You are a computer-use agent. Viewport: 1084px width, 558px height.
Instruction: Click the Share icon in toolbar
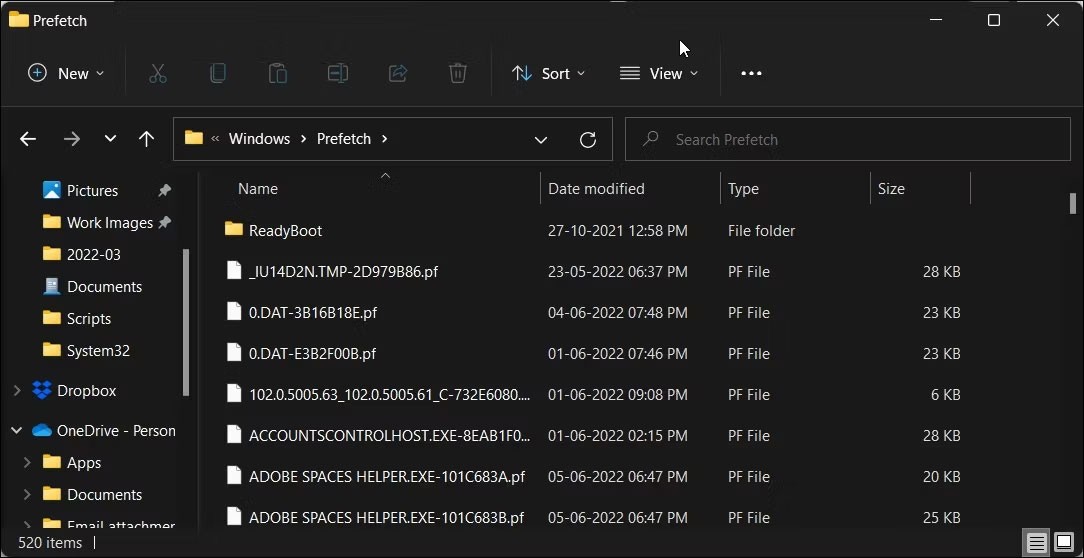(397, 73)
